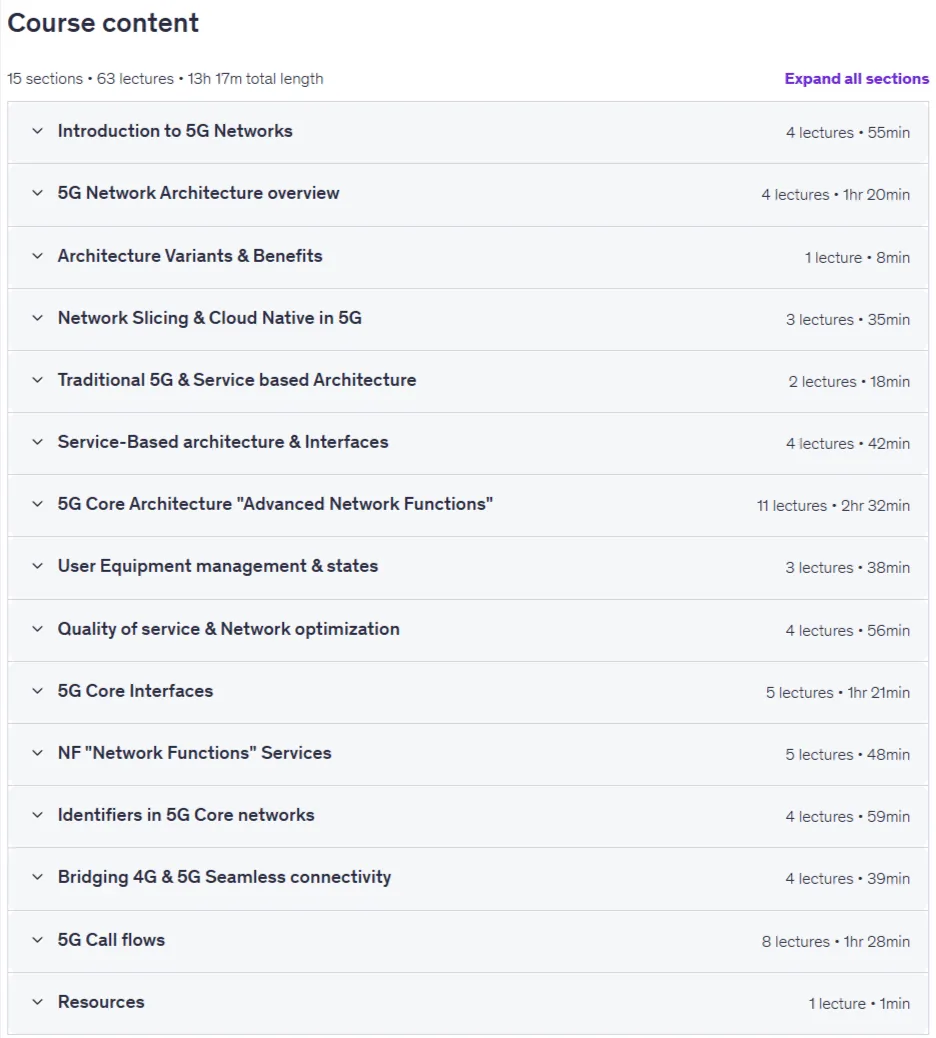Viewport: 936px width, 1038px height.
Task: Expand the Introduction to 5G Networks chevron
Action: pos(38,131)
